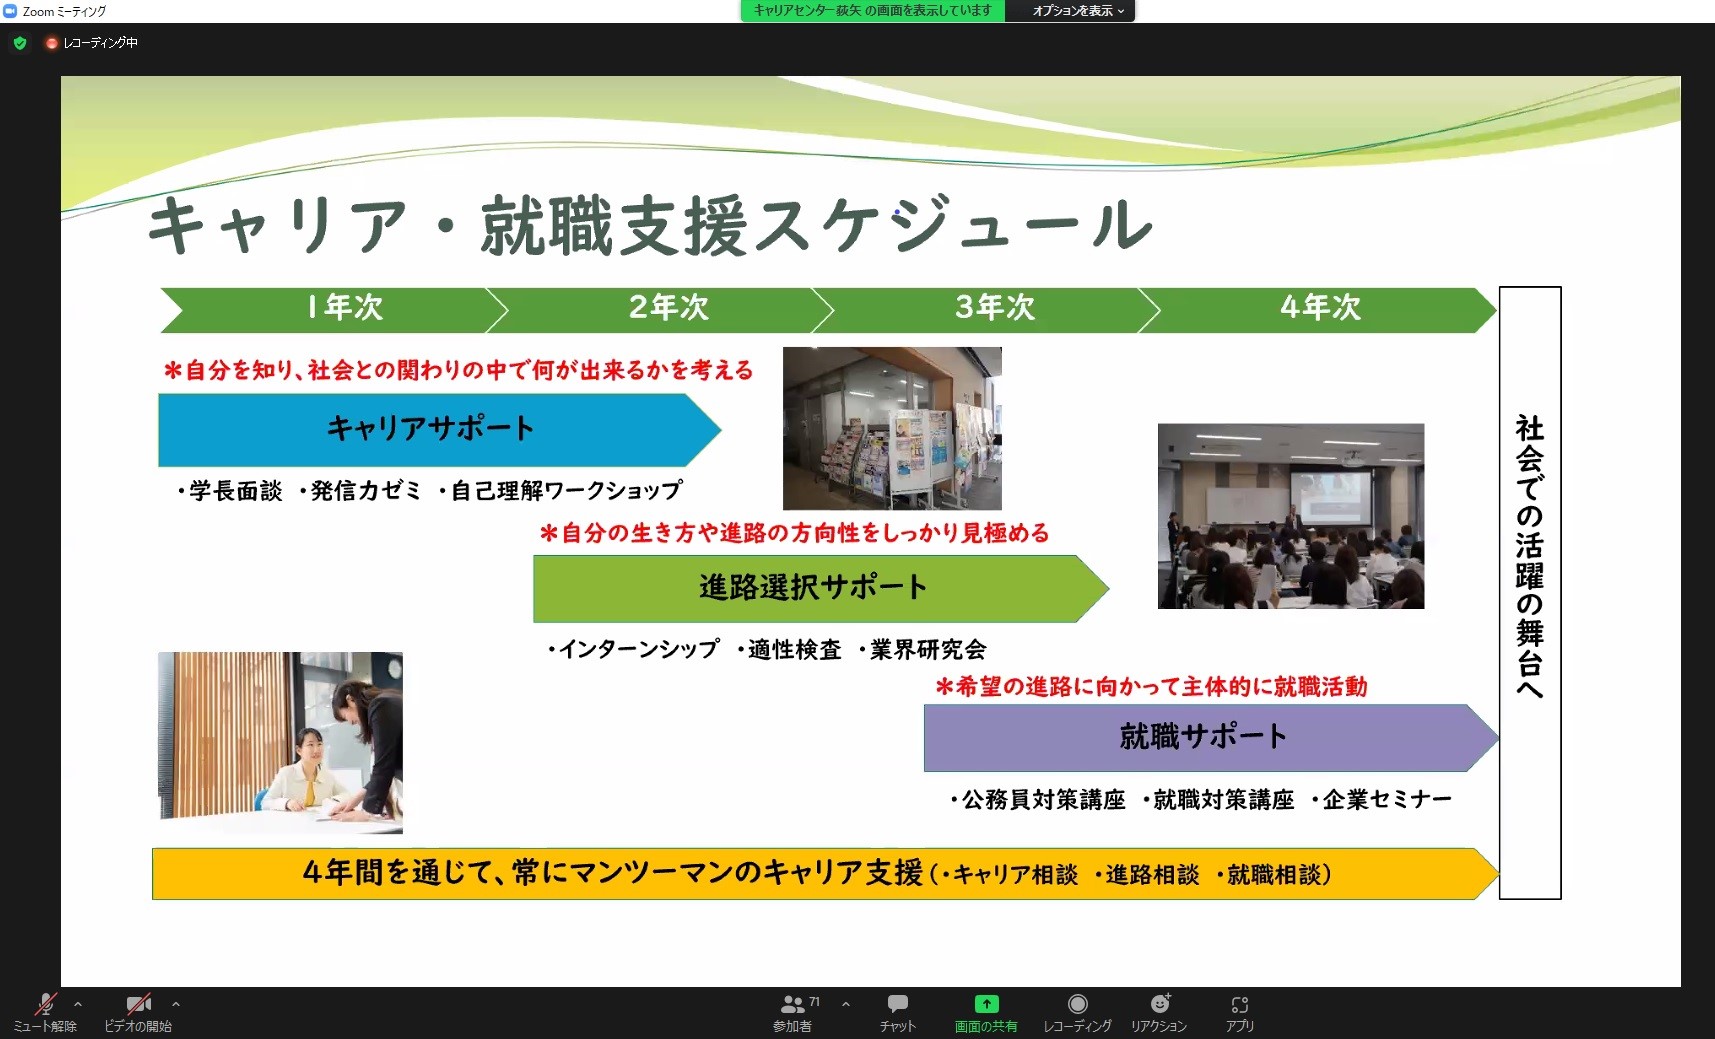
Task: Click the text 業界研究会
Action: click(x=929, y=650)
